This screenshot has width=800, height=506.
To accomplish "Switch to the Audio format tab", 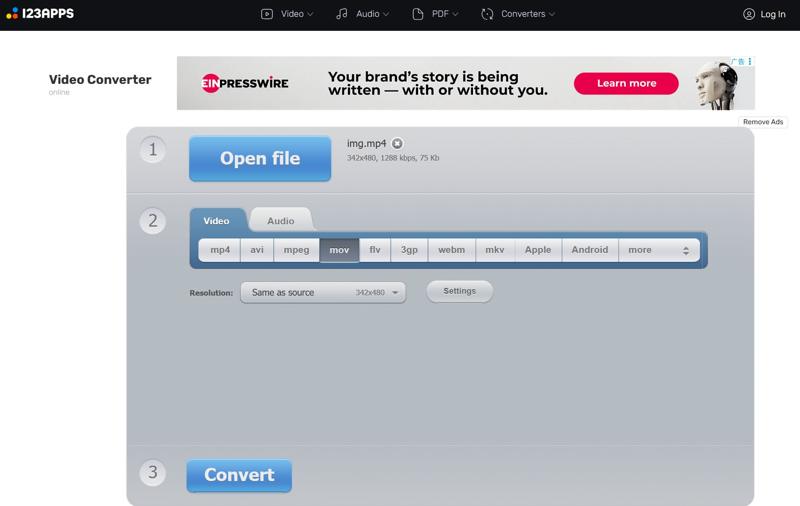I will pyautogui.click(x=281, y=220).
